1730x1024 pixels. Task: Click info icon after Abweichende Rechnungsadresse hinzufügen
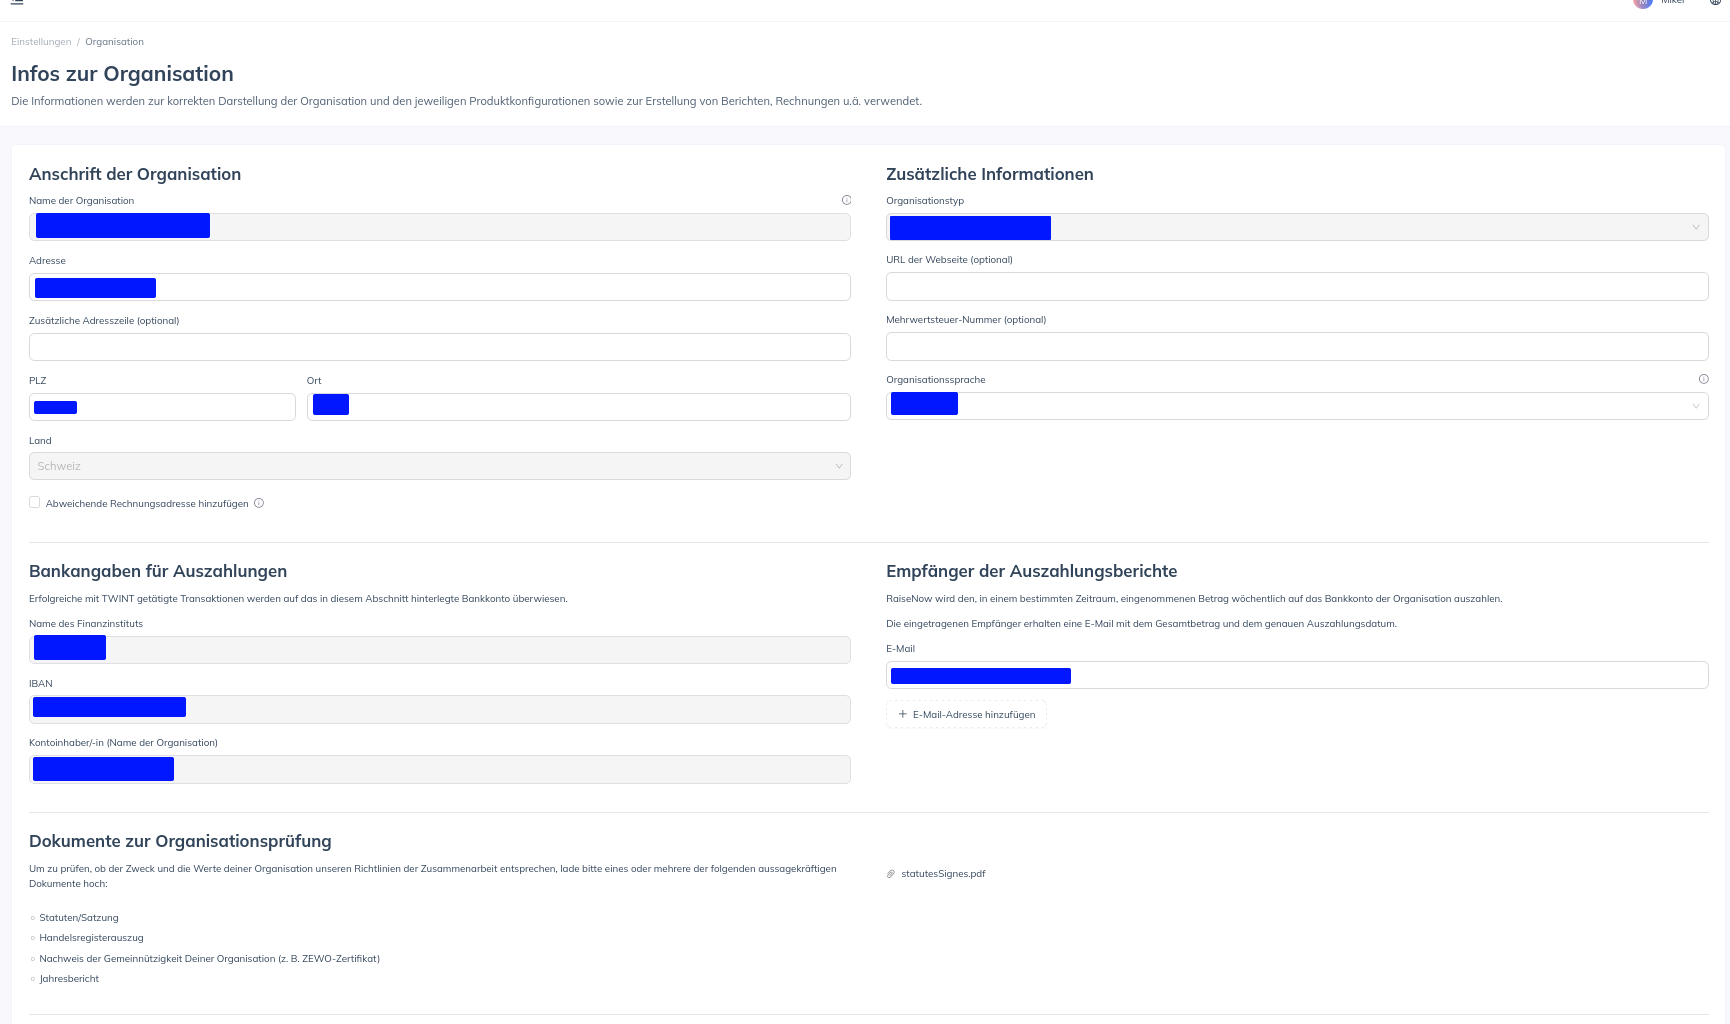259,503
